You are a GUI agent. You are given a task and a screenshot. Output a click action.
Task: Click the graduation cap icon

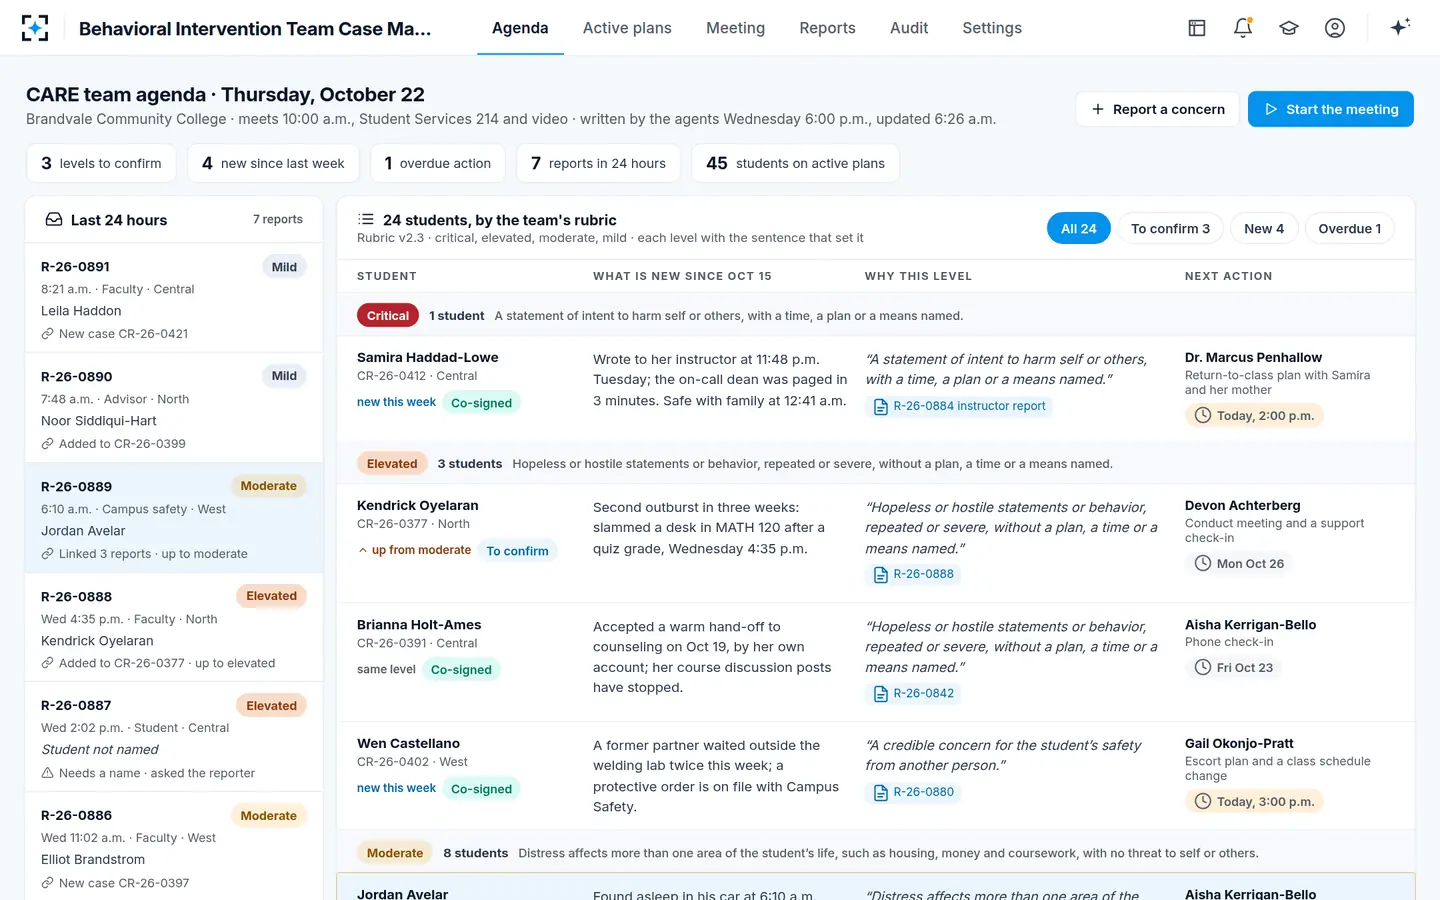click(x=1289, y=28)
